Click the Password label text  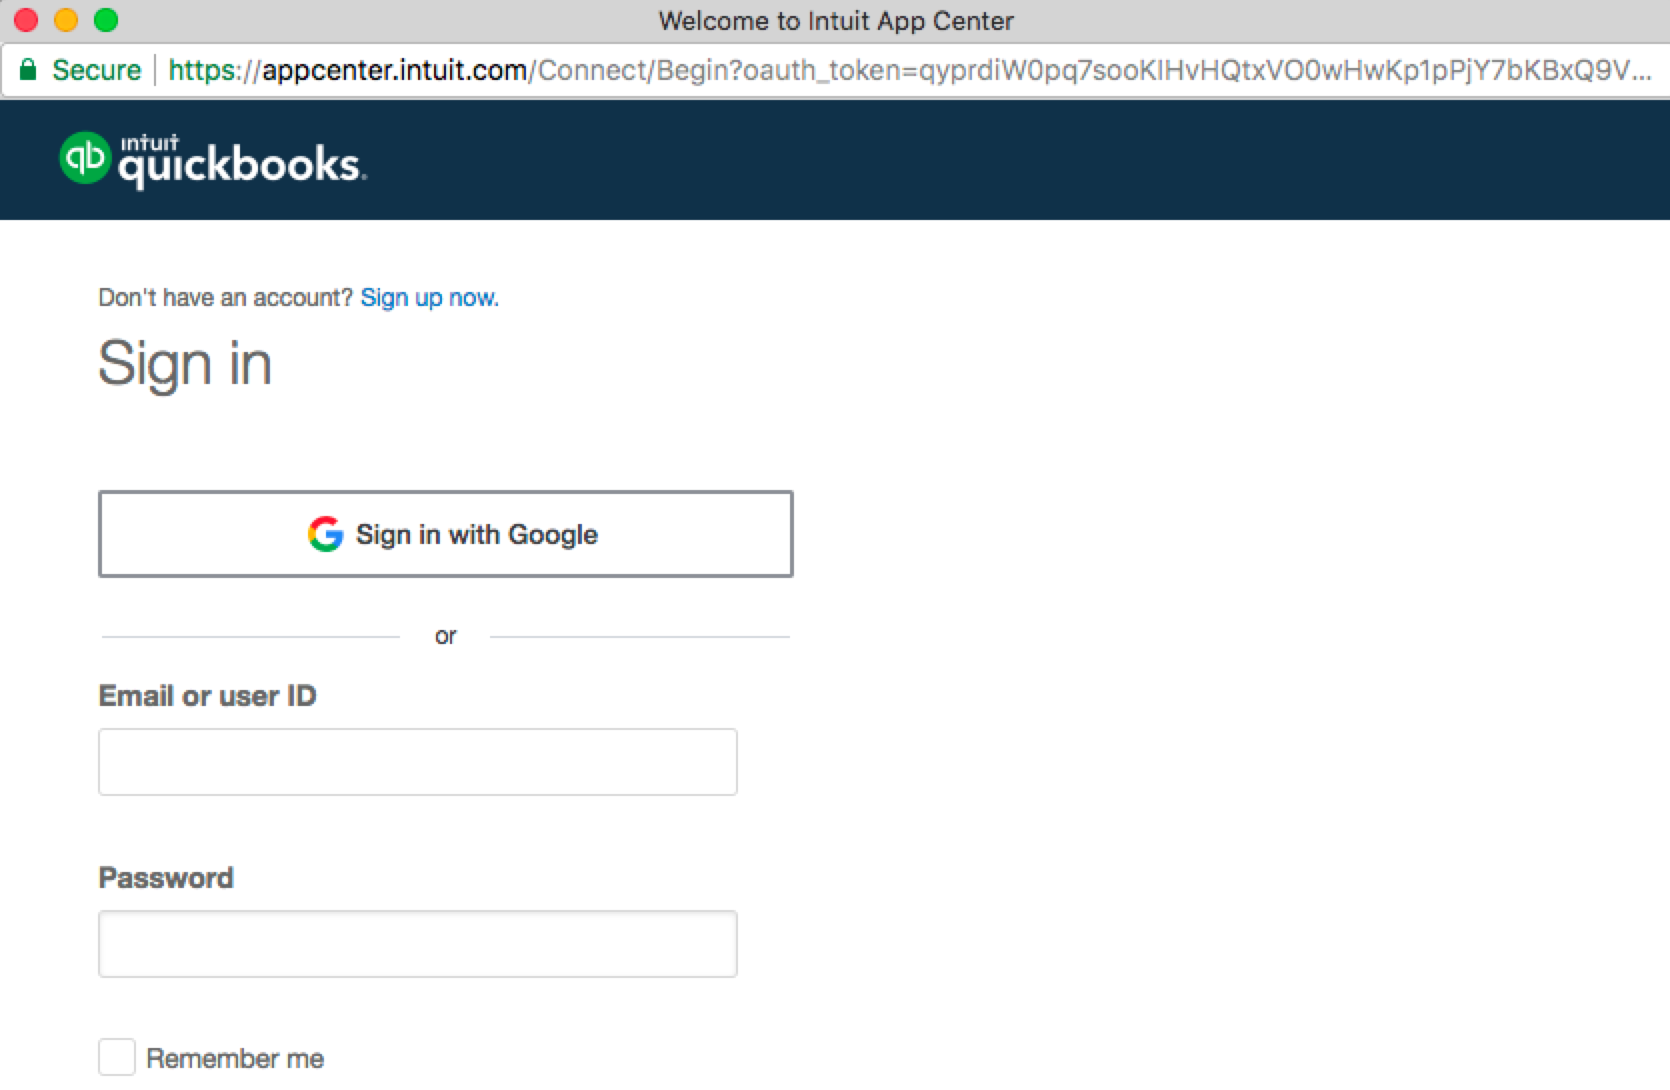[166, 878]
